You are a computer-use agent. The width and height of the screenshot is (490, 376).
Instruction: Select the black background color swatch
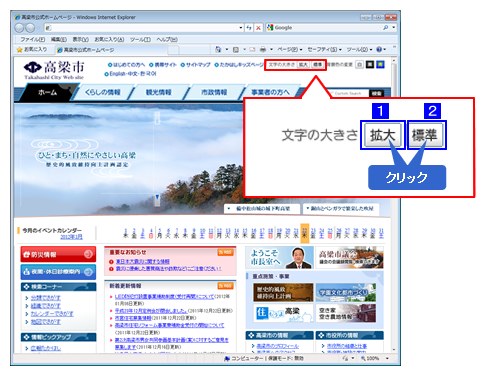pyautogui.click(x=370, y=64)
